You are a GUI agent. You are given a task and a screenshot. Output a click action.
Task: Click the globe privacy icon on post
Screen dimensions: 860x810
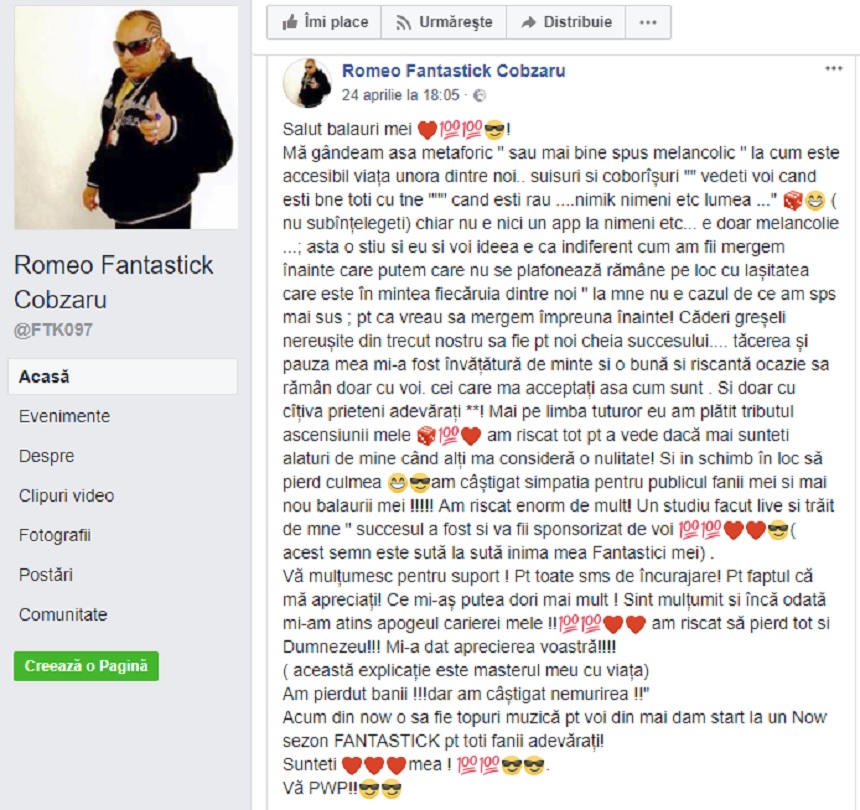(x=479, y=95)
